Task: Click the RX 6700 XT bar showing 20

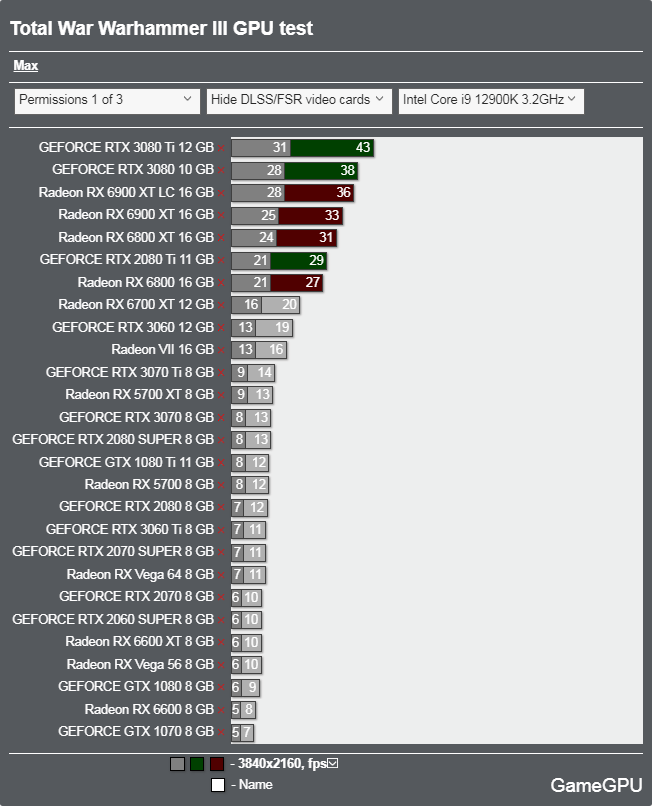Action: point(281,305)
